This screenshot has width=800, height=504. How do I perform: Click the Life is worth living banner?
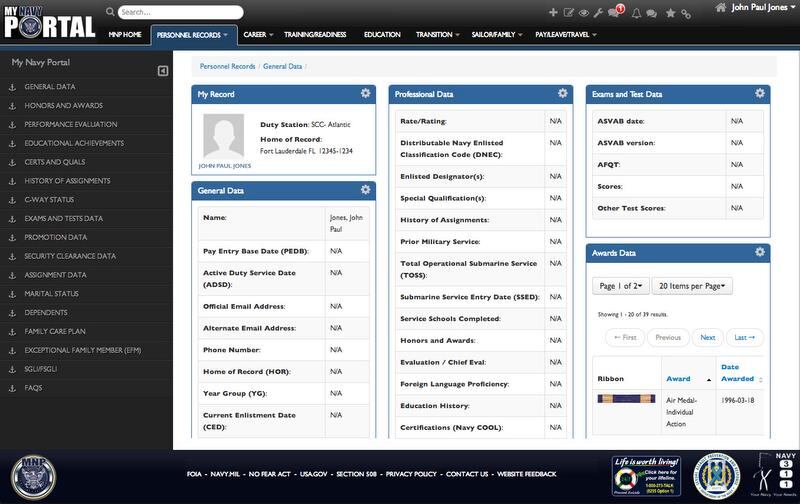pos(646,476)
